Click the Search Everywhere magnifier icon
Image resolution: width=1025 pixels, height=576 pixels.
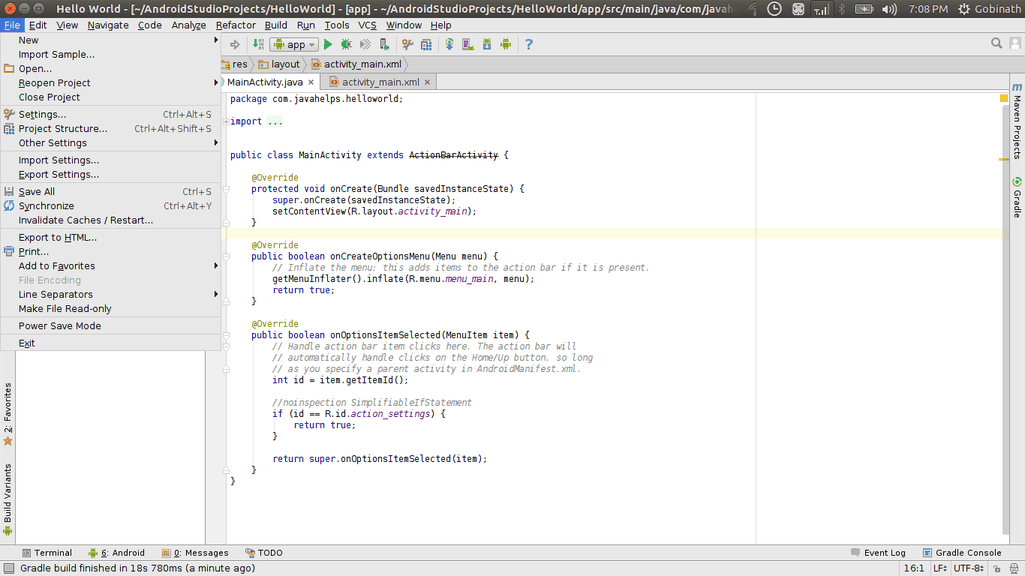click(996, 43)
